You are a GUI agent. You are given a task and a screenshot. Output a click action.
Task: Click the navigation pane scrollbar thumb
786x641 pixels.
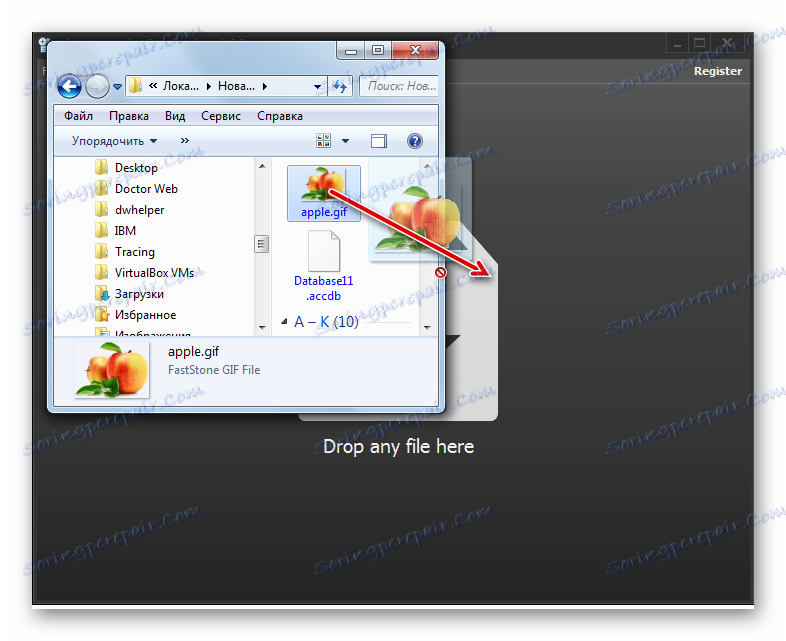262,244
